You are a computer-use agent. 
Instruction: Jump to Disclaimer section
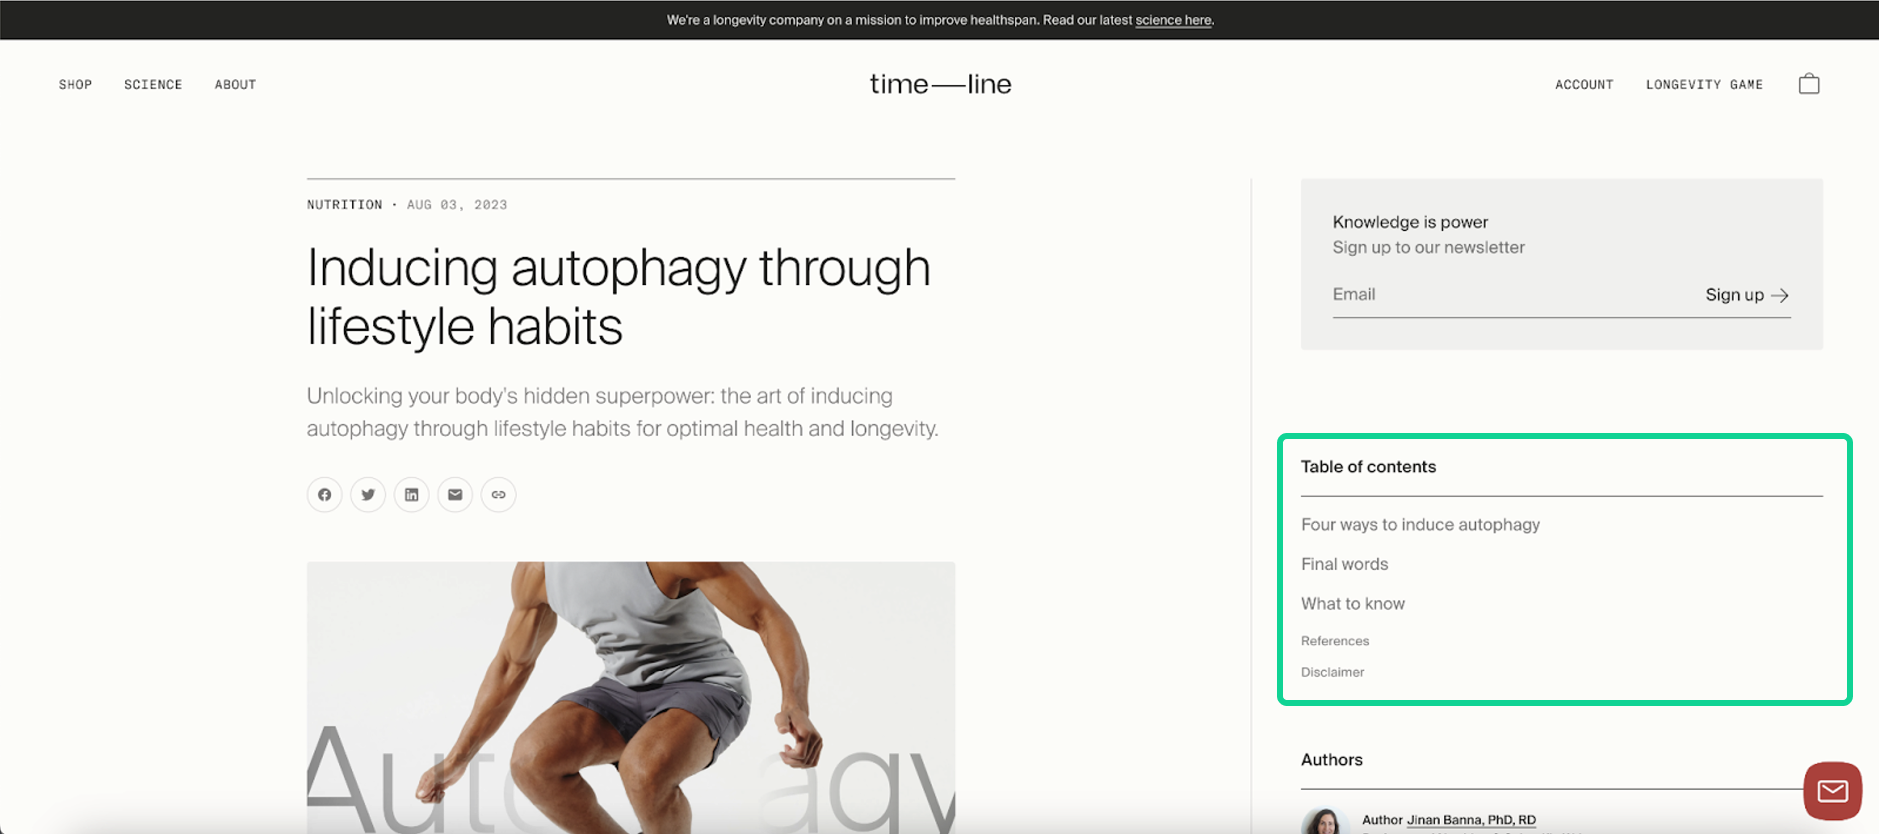pyautogui.click(x=1332, y=672)
